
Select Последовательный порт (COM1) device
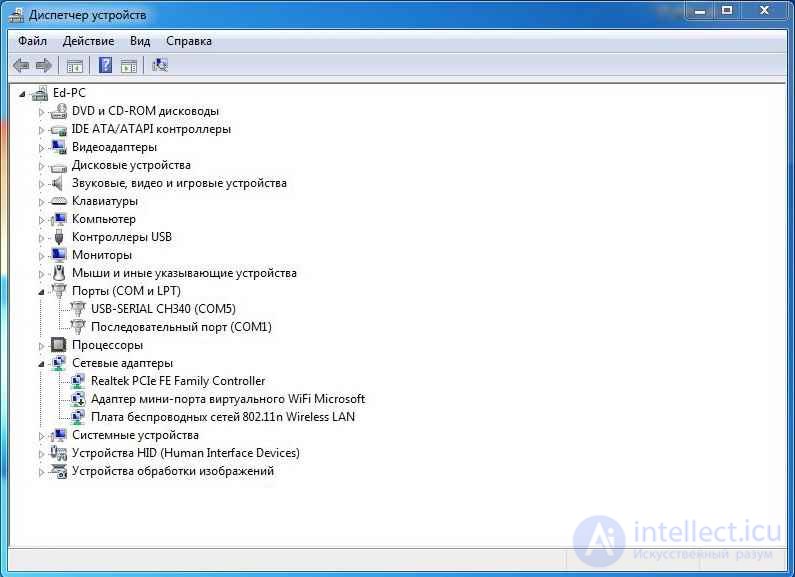[181, 327]
